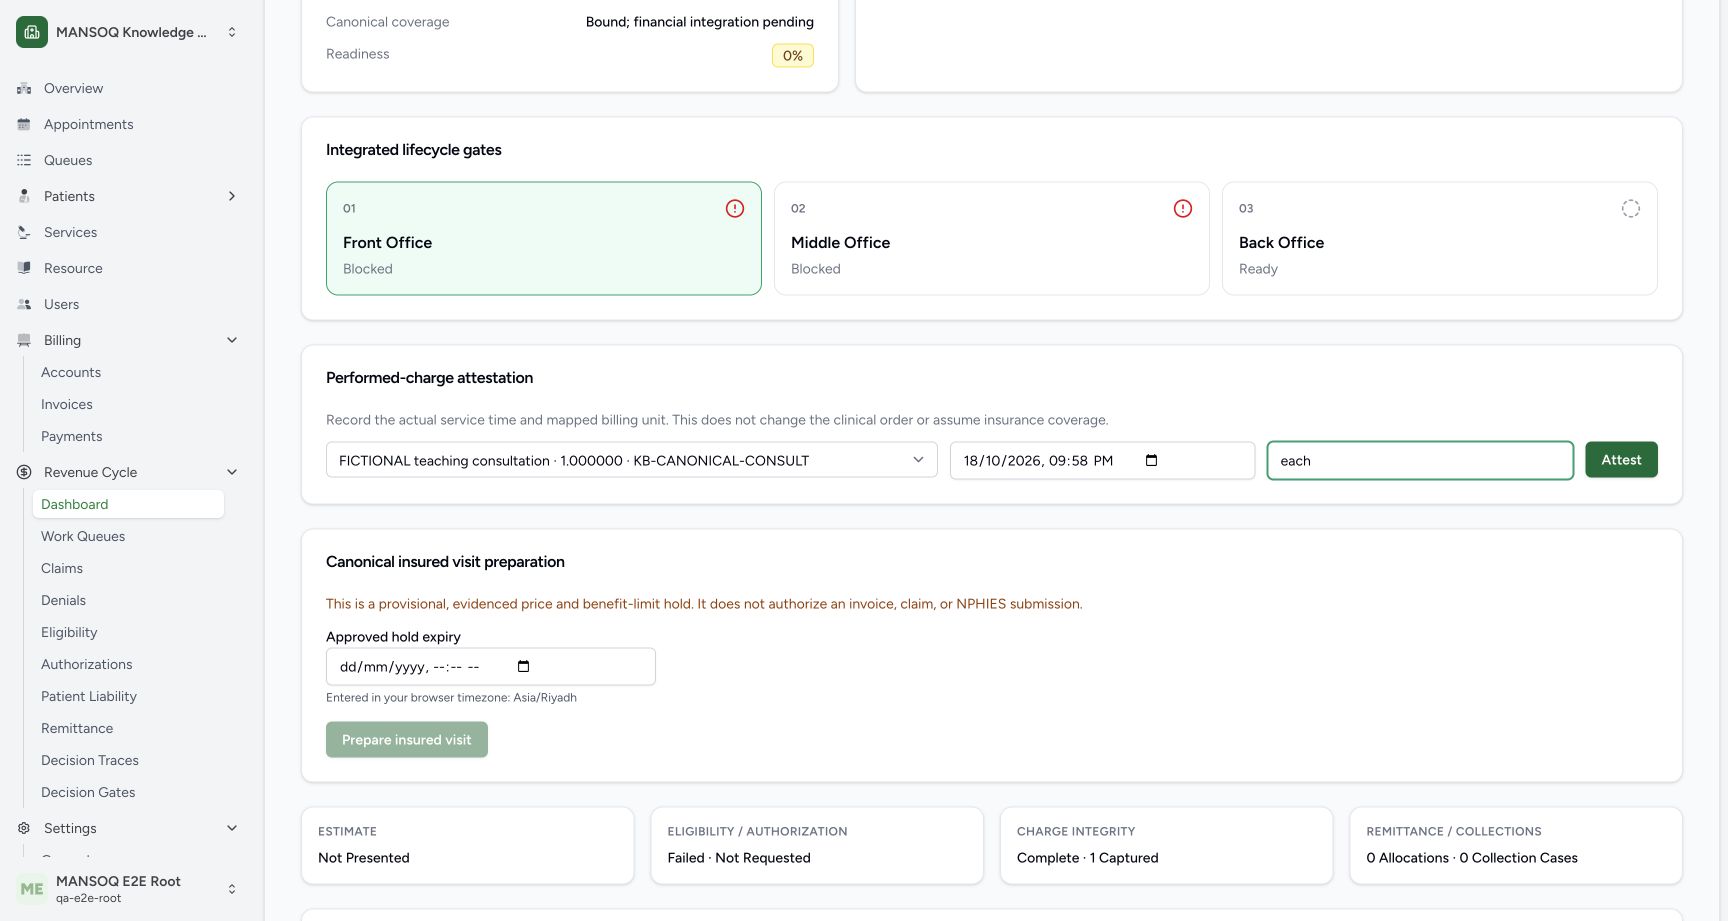
Task: Click the Middle Office blocked alert icon
Action: [1183, 208]
